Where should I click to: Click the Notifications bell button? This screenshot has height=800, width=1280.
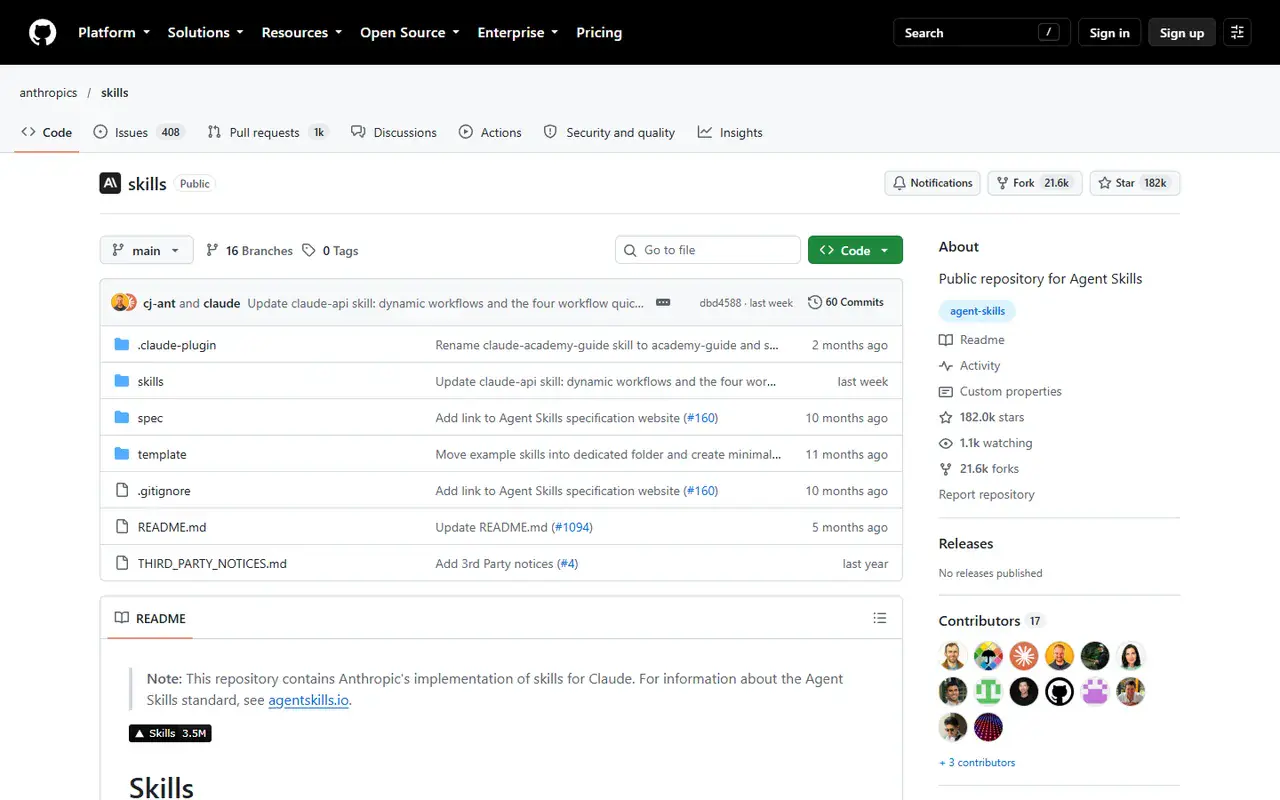[x=932, y=183]
